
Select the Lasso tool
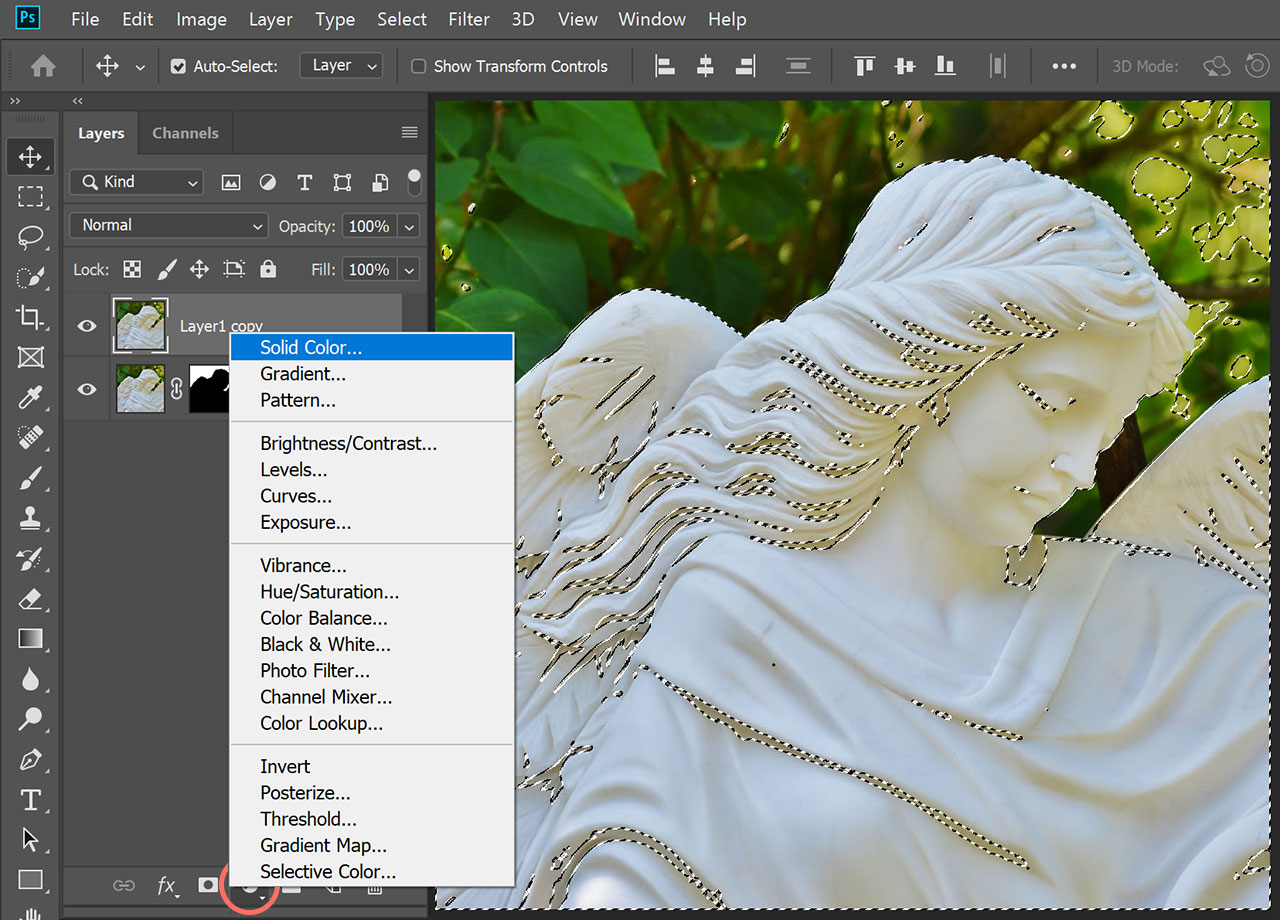[x=30, y=238]
